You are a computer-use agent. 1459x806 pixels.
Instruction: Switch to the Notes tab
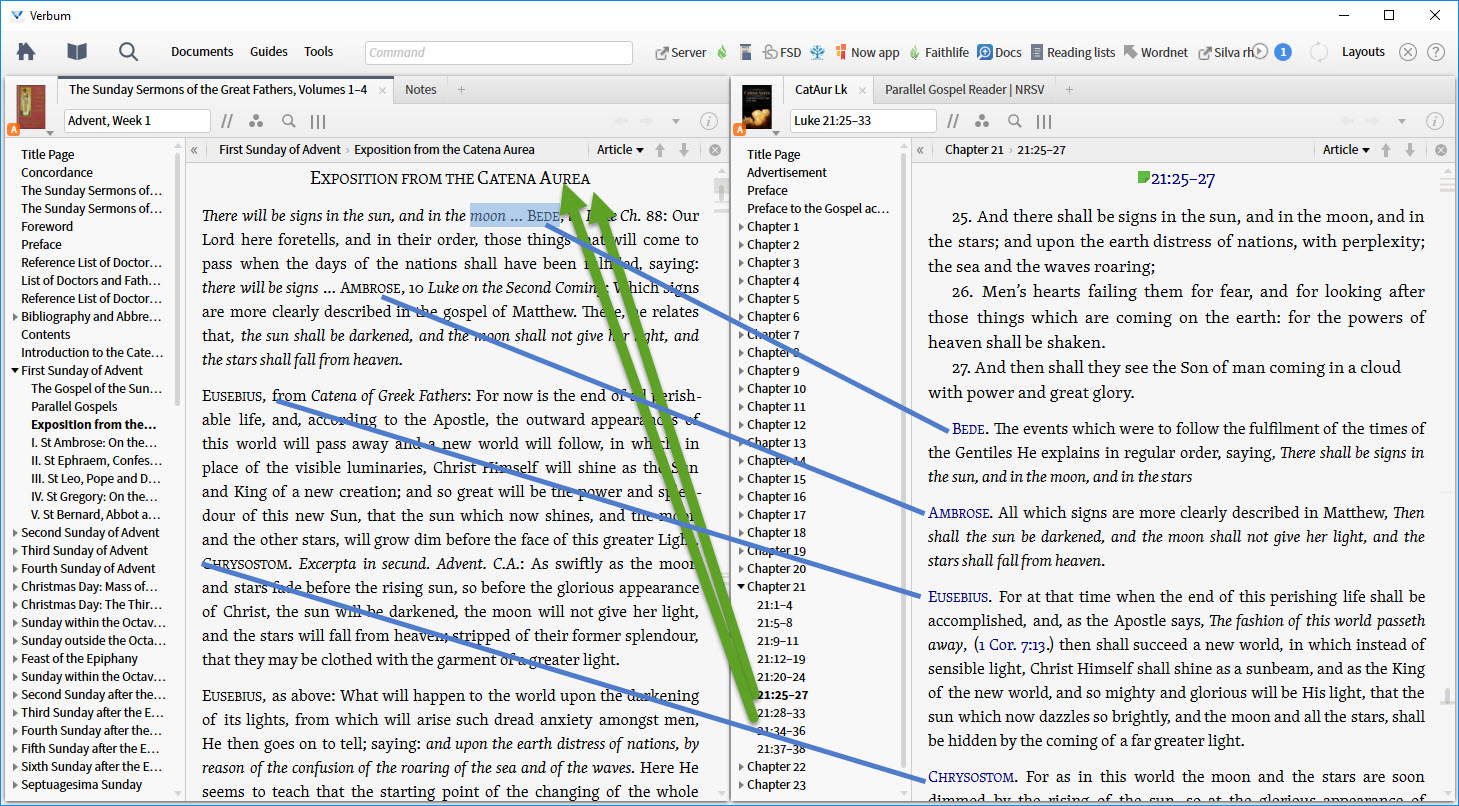(x=421, y=90)
